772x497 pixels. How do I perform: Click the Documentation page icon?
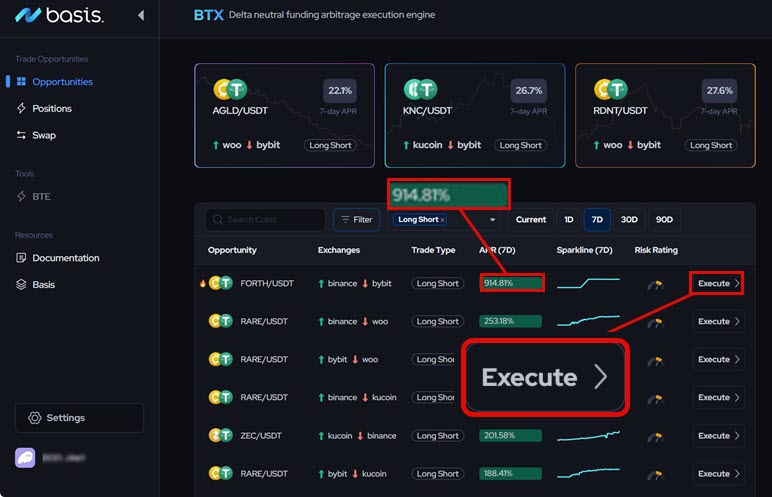pos(21,258)
